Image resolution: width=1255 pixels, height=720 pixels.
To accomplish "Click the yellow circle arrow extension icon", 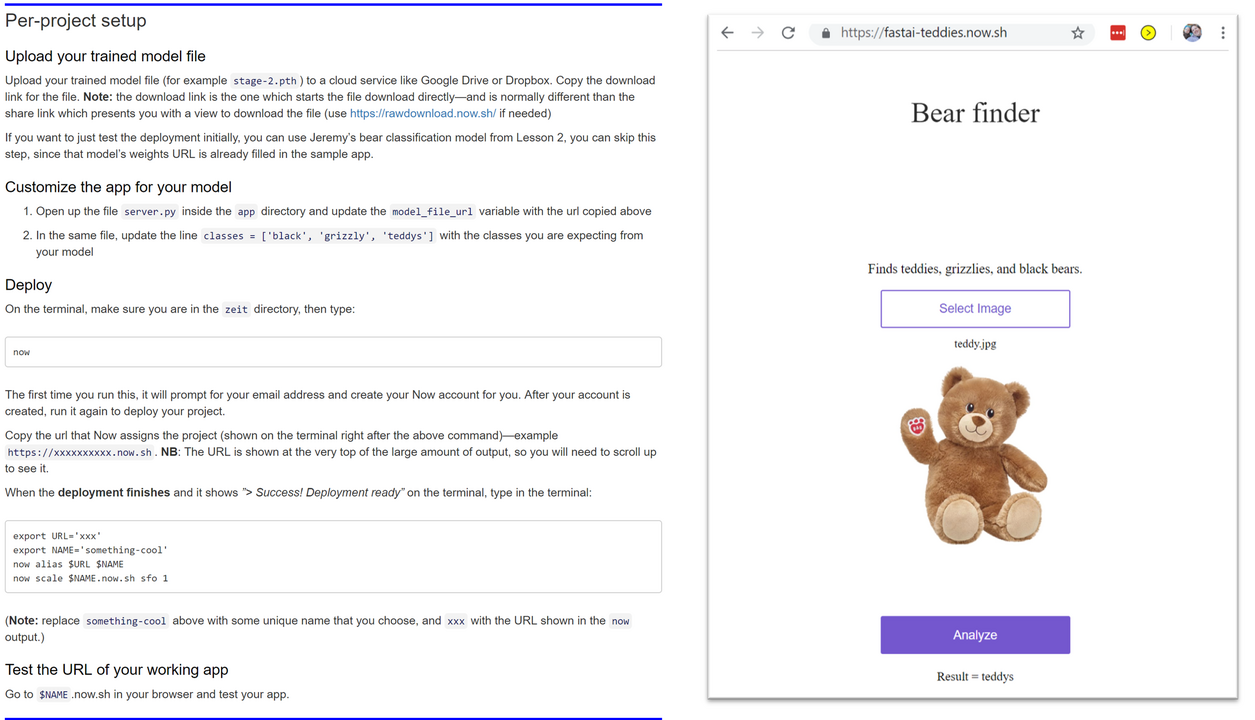I will click(x=1148, y=33).
